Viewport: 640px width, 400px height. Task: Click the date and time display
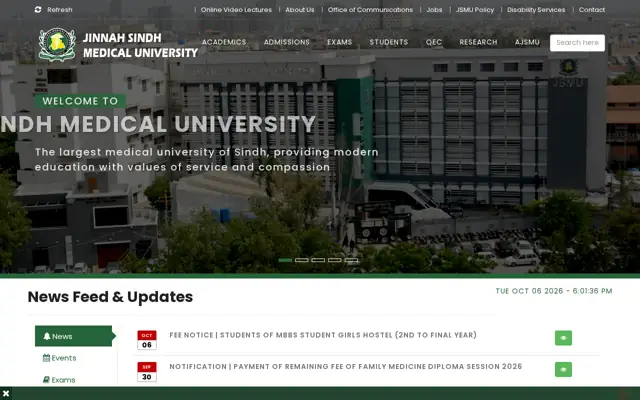(554, 291)
